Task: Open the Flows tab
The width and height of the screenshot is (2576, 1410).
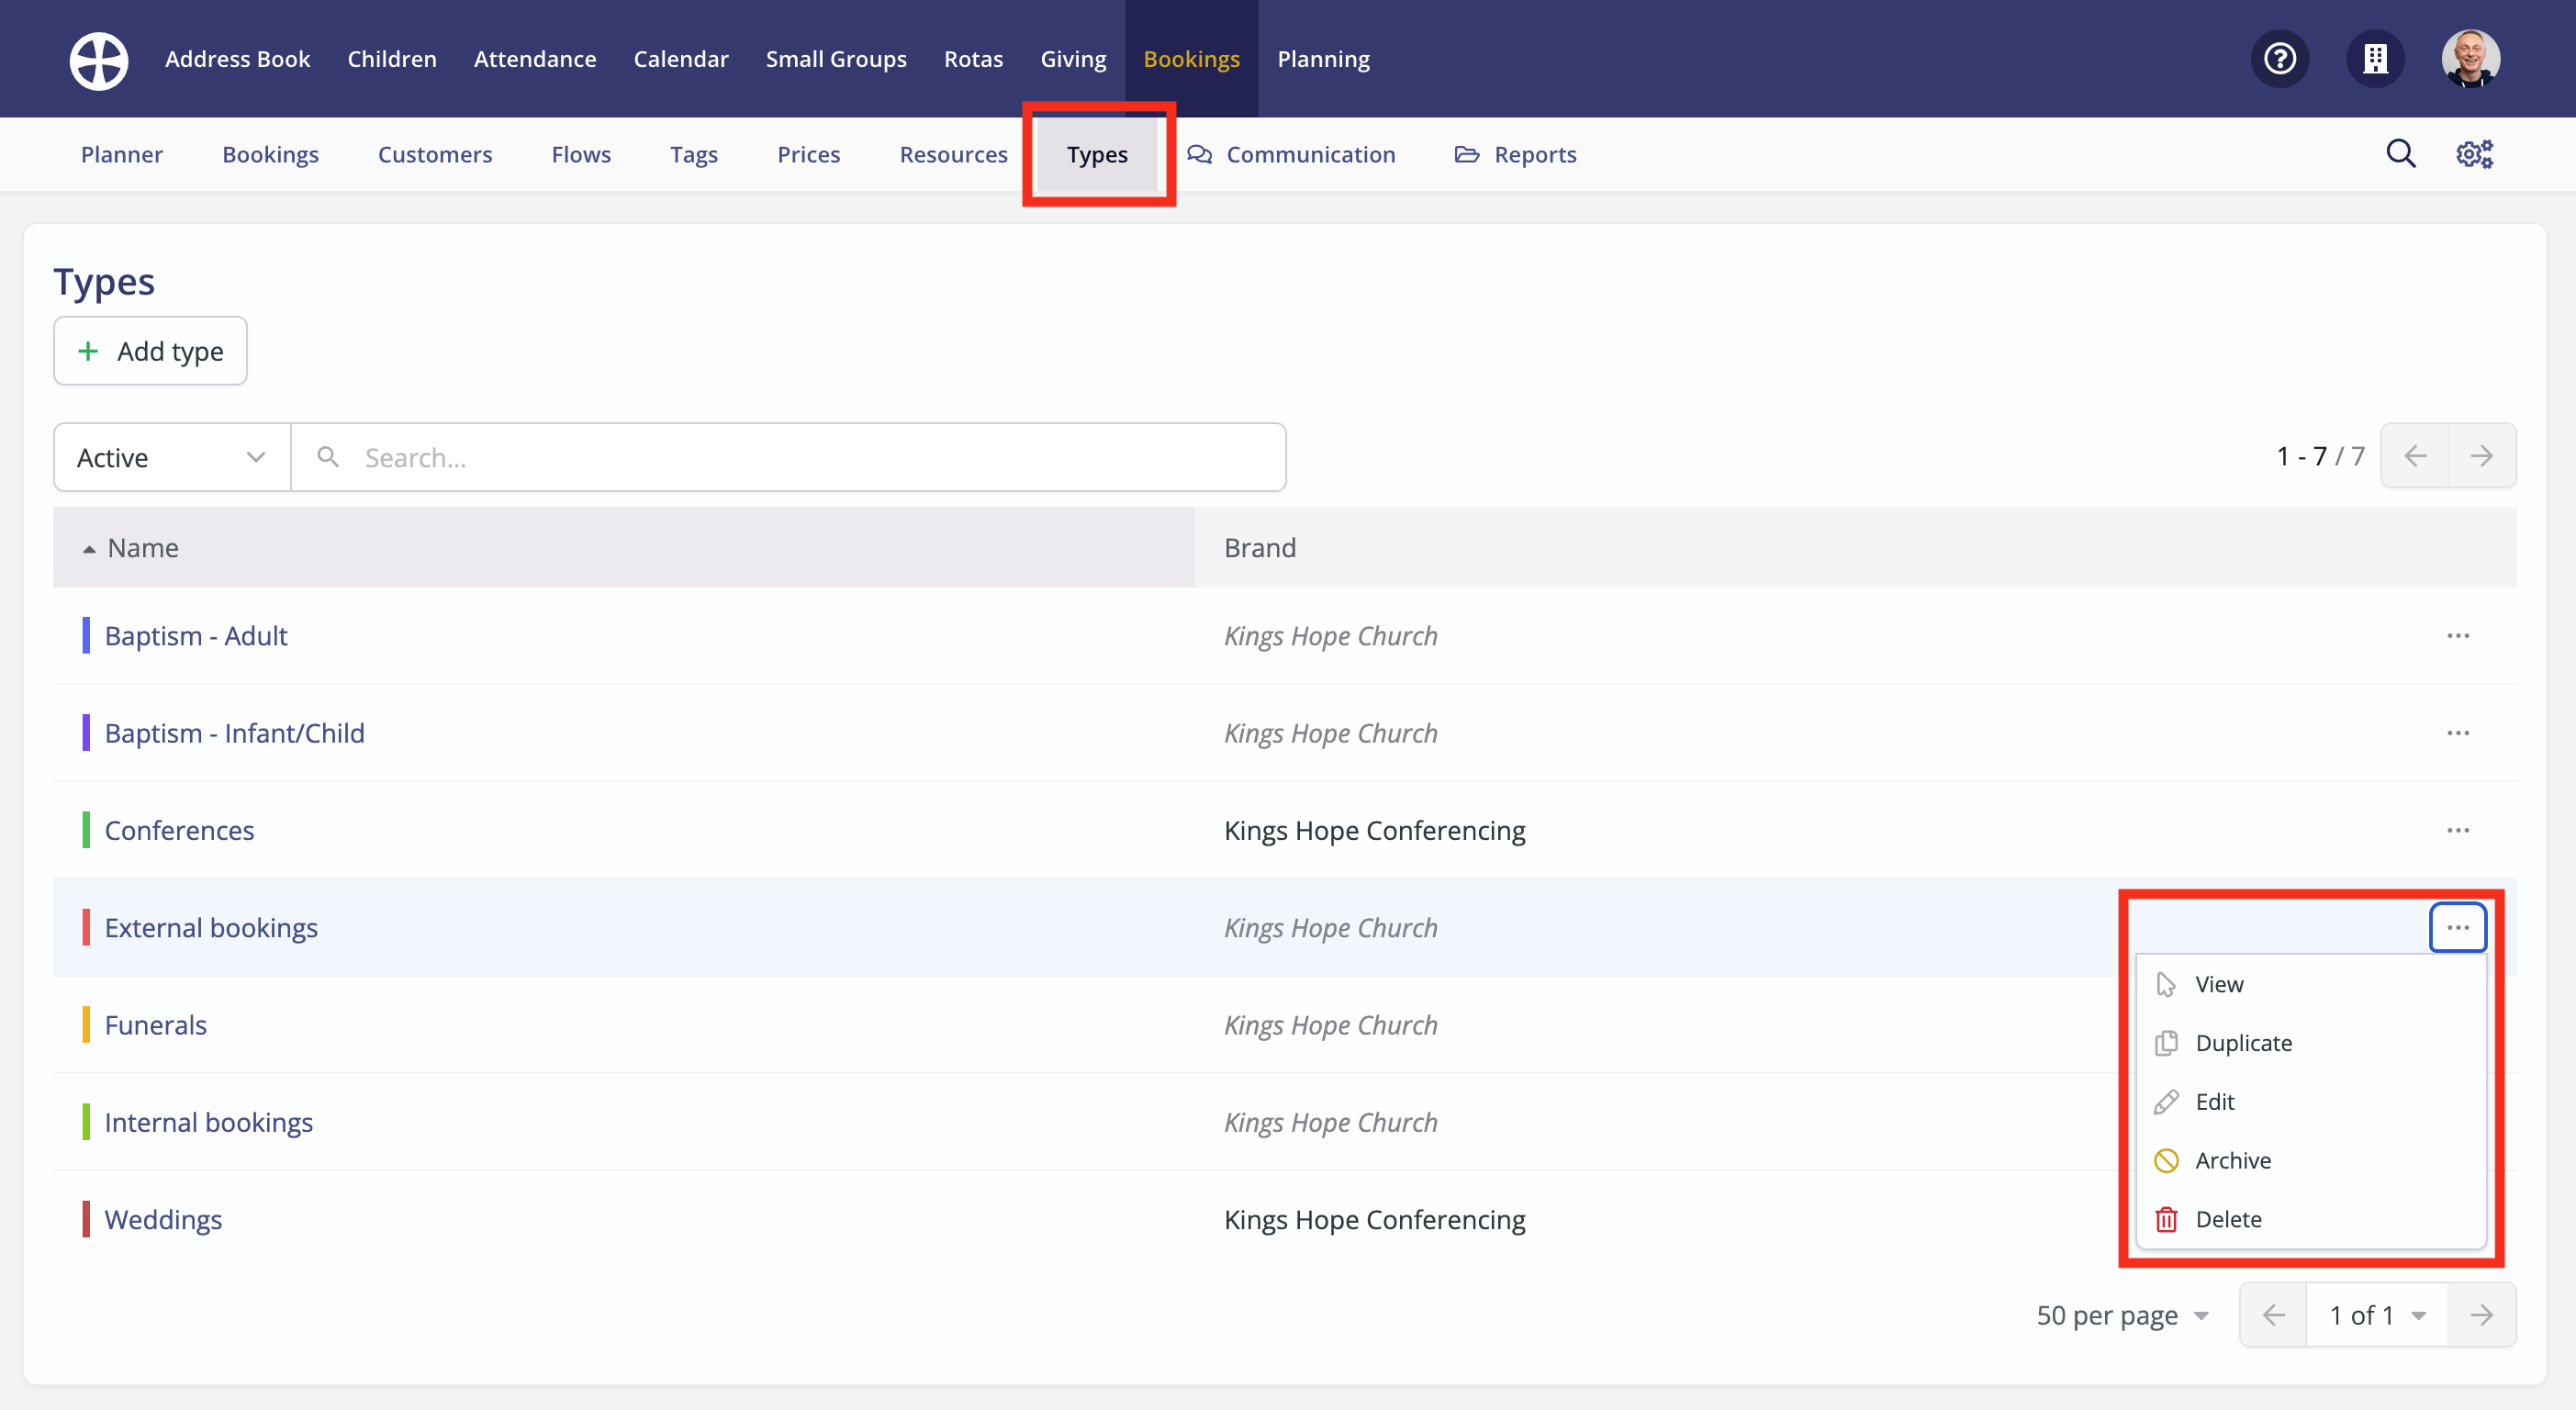Action: (581, 154)
